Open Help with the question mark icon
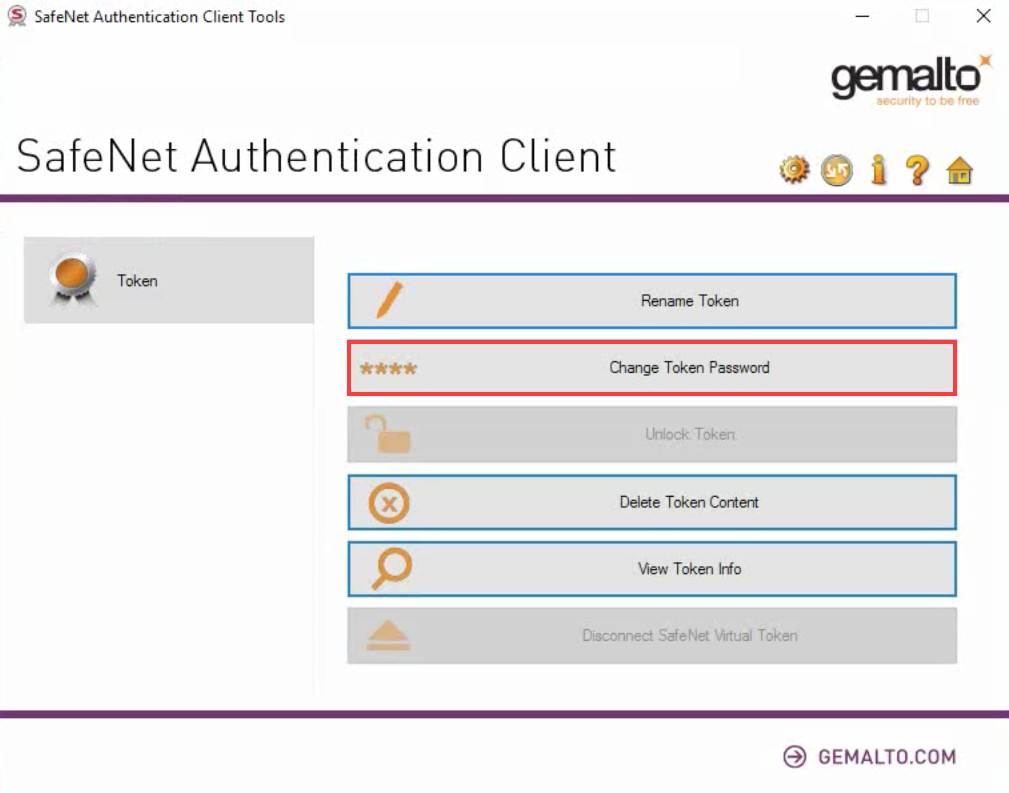Screen dimensions: 1009x793 917,171
